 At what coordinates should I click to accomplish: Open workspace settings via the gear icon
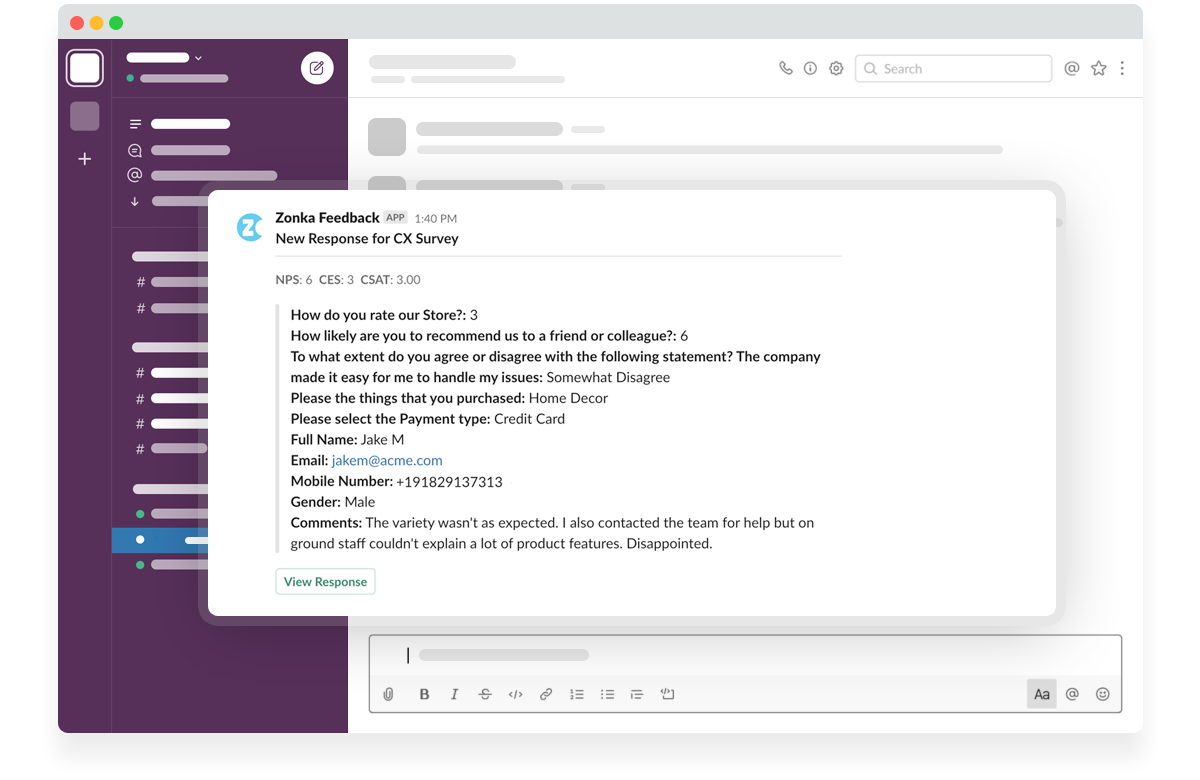click(x=836, y=68)
